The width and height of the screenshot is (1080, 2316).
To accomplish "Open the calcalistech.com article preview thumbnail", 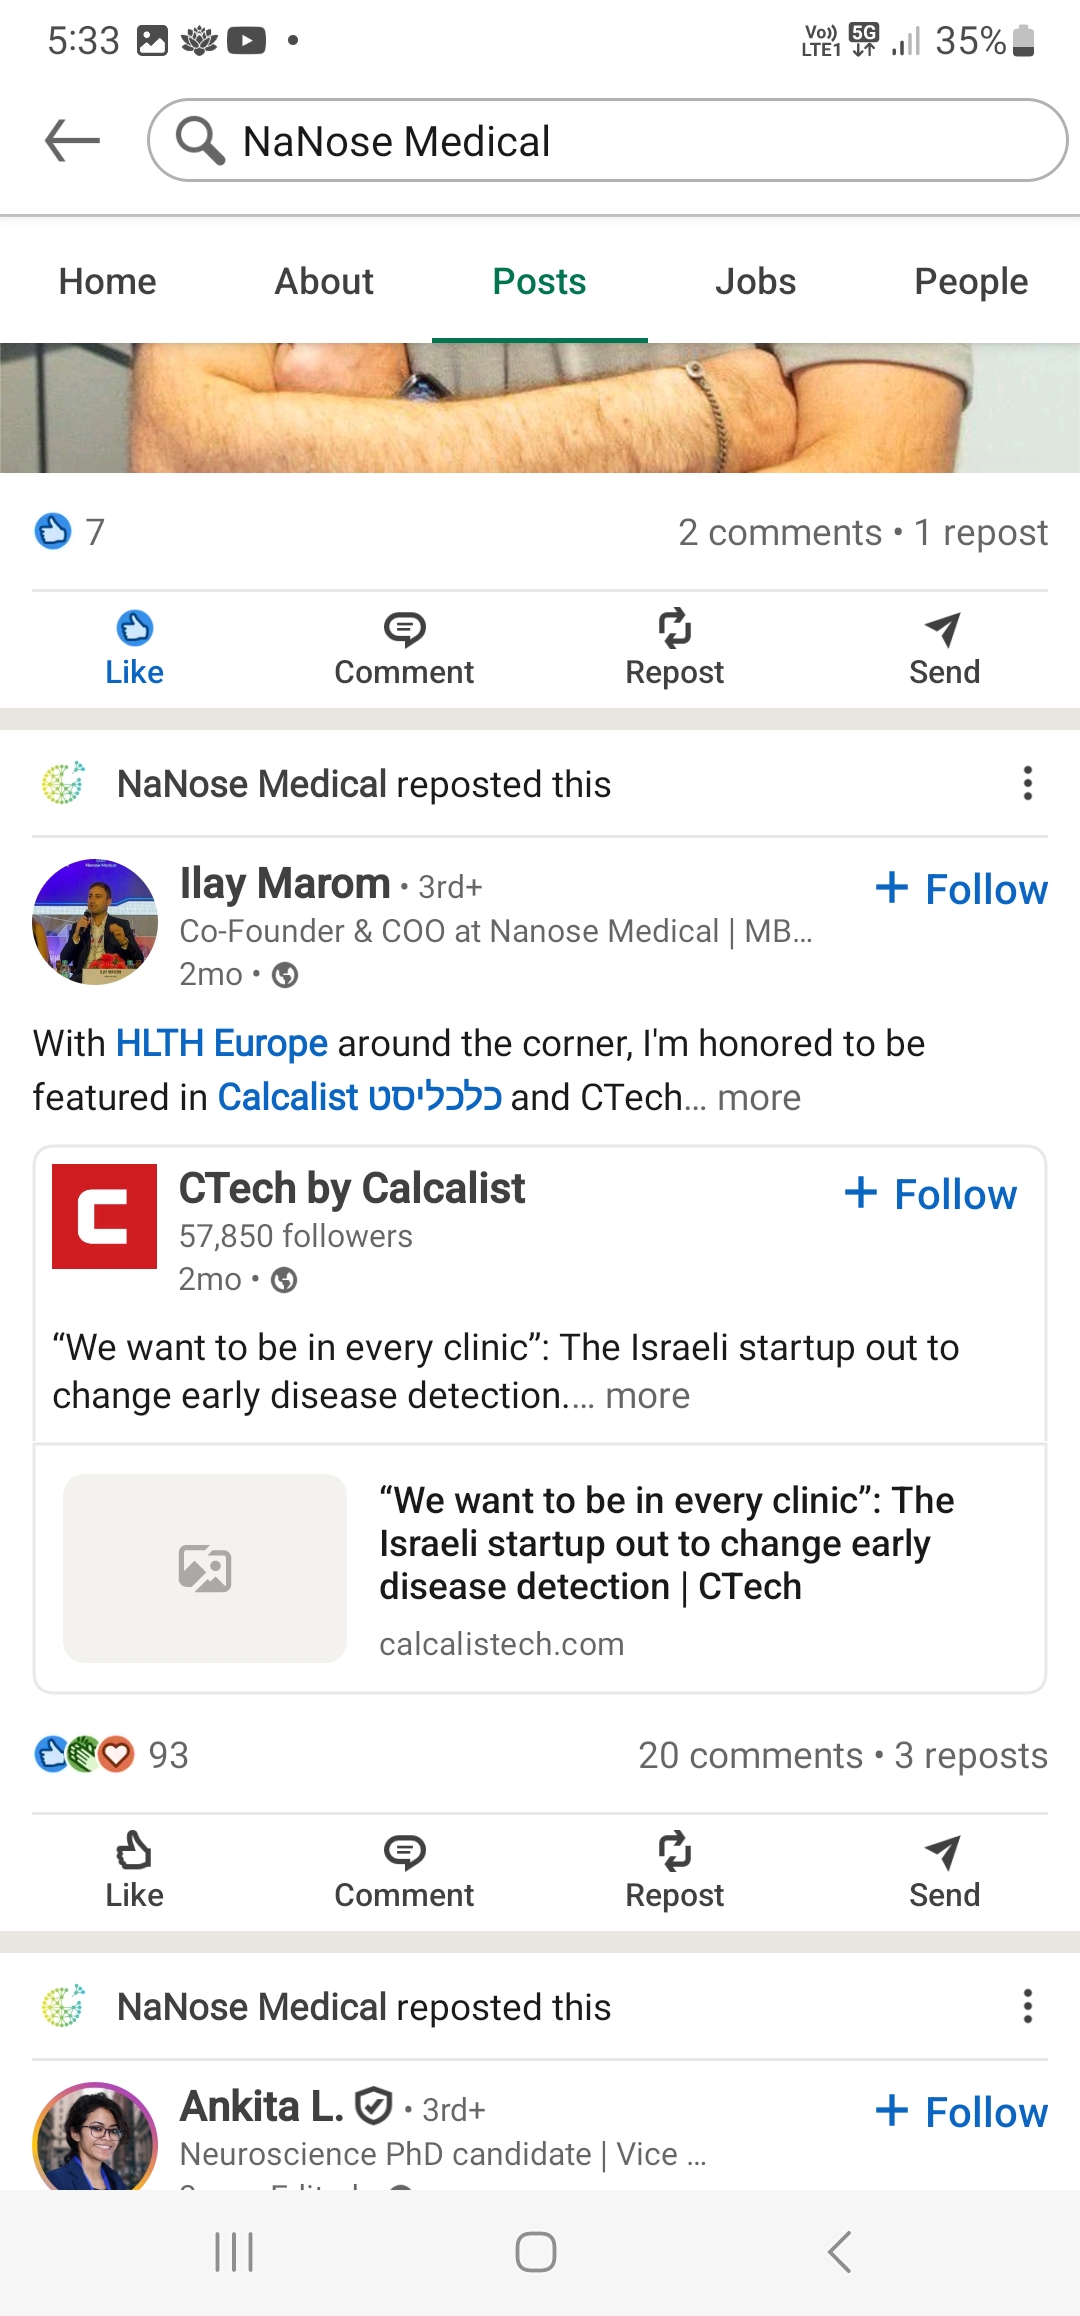I will (205, 1568).
